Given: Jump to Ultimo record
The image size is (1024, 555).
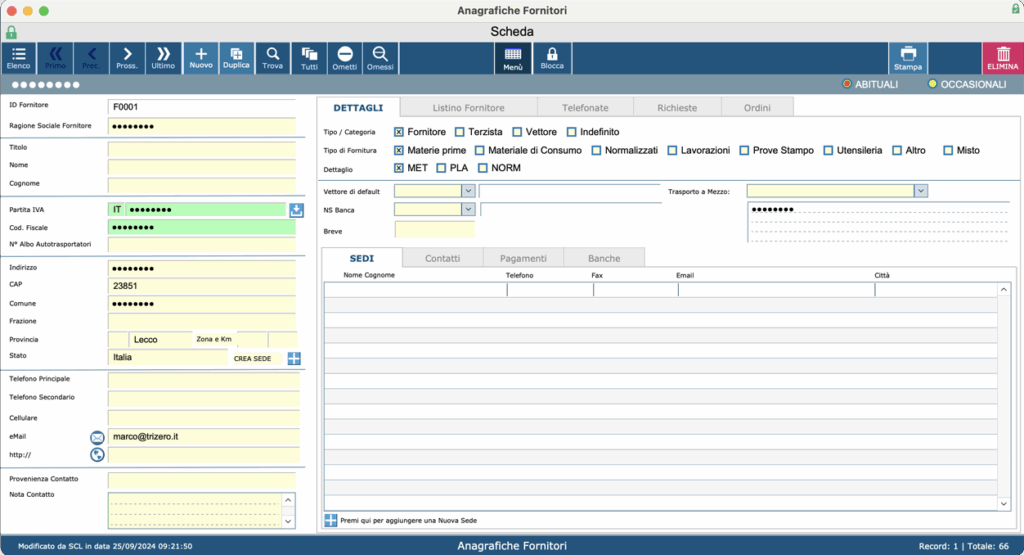Looking at the screenshot, I should click(x=163, y=58).
